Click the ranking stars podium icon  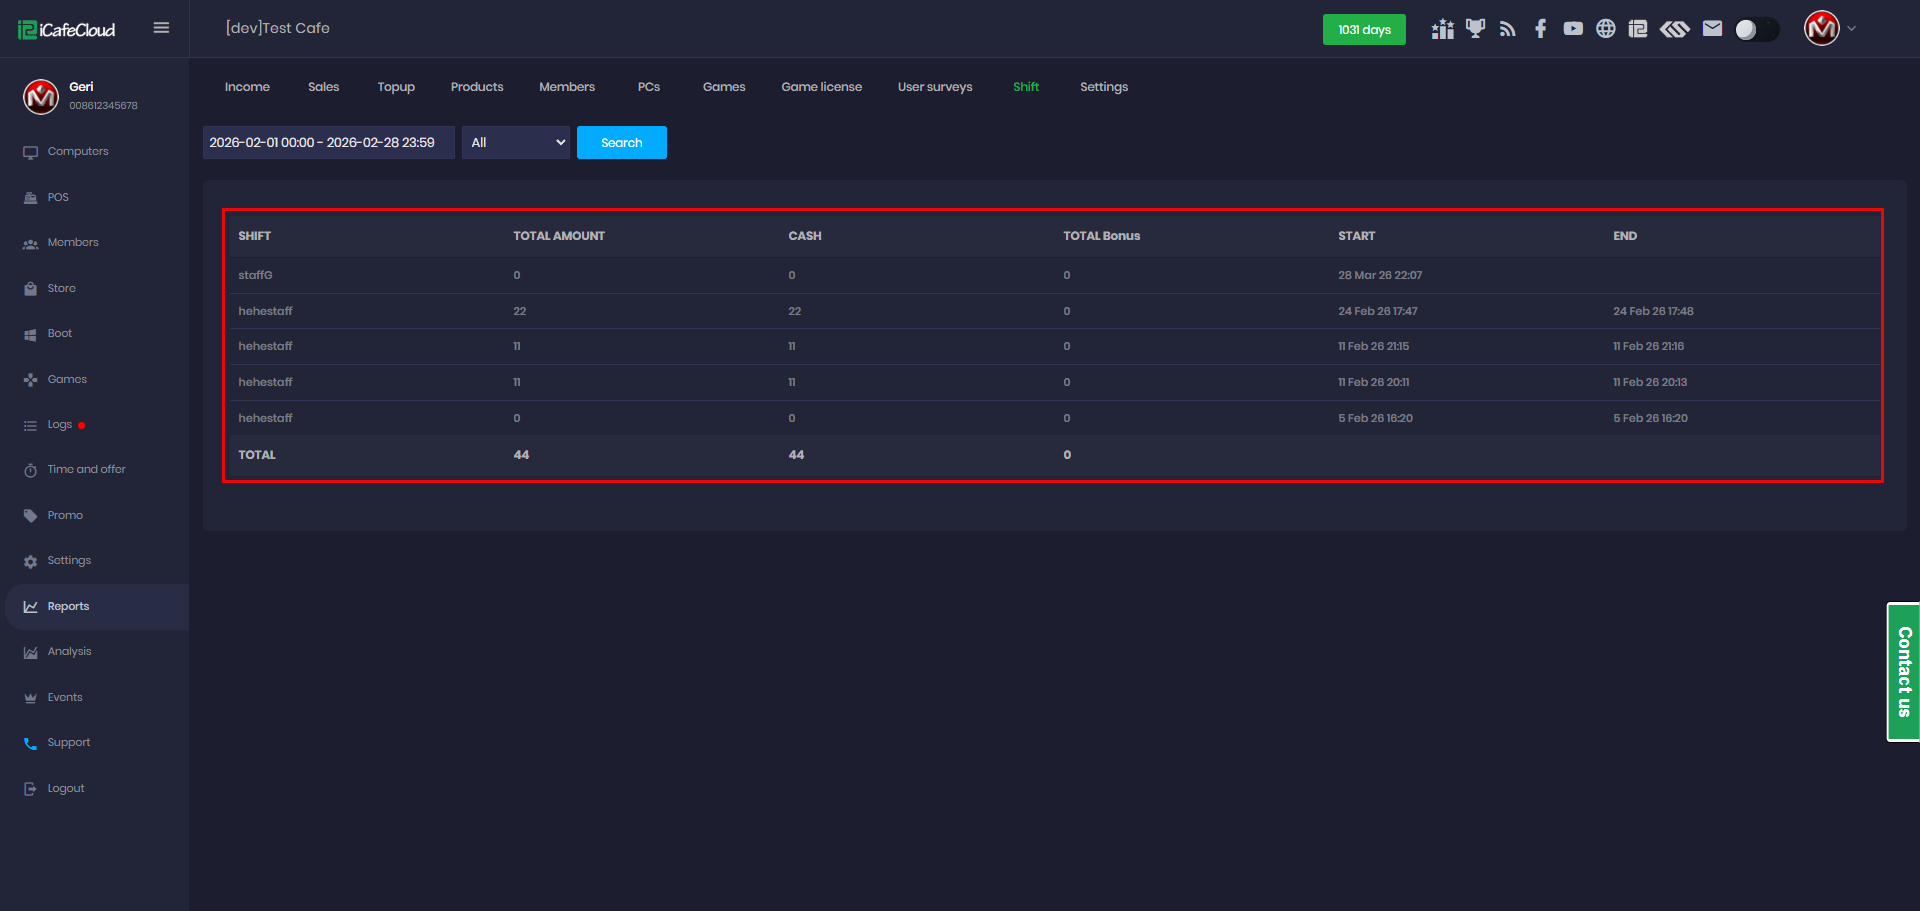tap(1442, 29)
